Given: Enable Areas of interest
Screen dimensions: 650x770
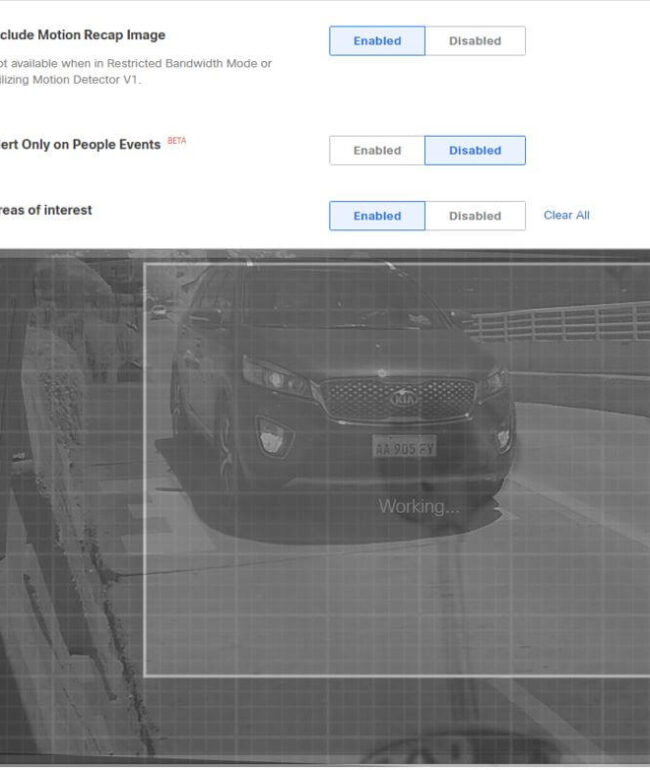Looking at the screenshot, I should (377, 216).
